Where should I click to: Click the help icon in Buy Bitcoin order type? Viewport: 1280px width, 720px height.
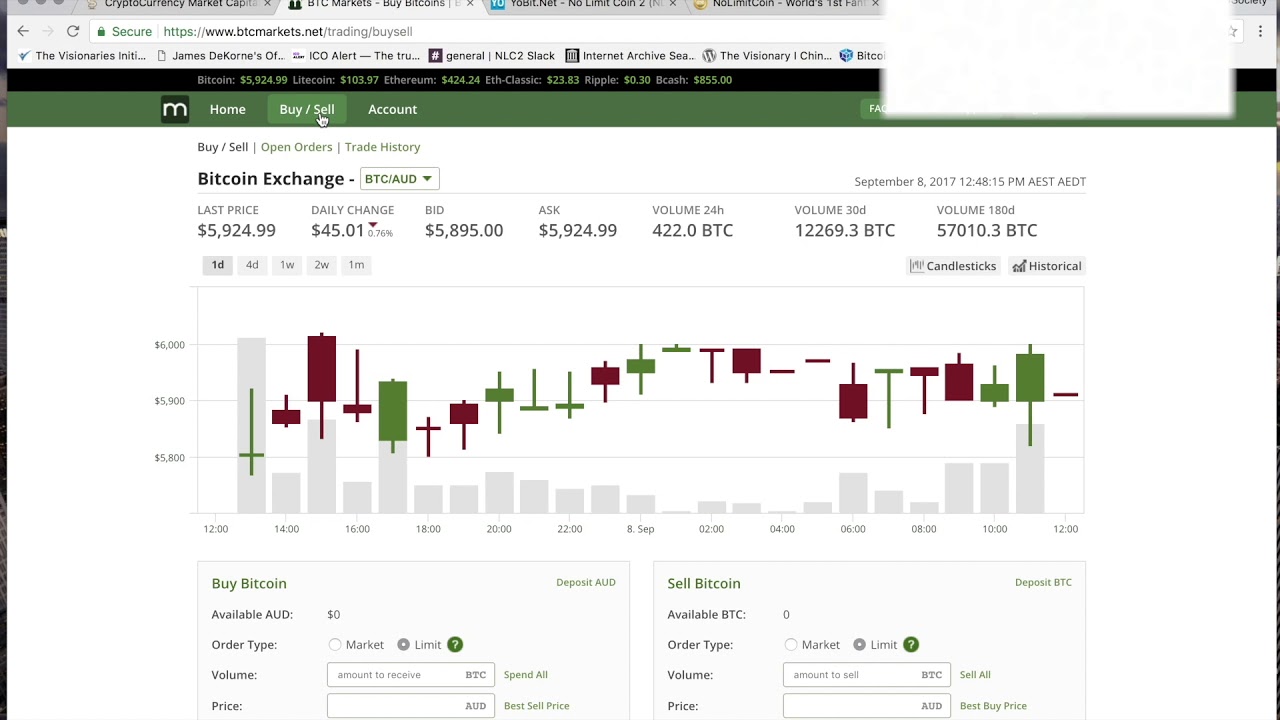(455, 645)
